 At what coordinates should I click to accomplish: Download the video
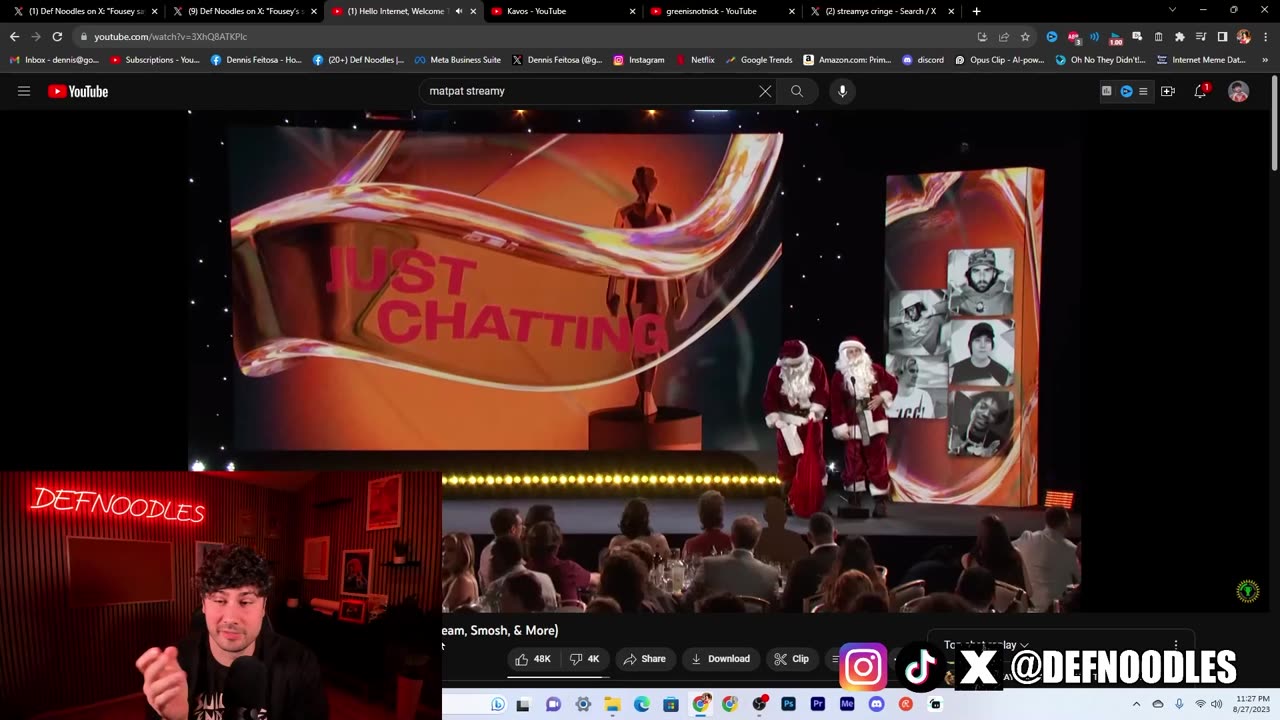click(x=720, y=659)
